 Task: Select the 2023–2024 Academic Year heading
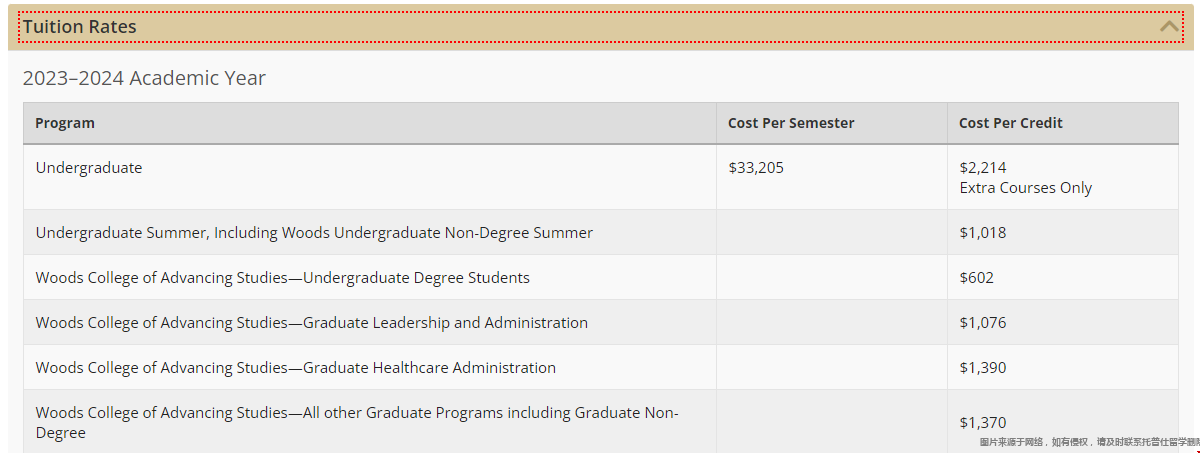click(144, 78)
